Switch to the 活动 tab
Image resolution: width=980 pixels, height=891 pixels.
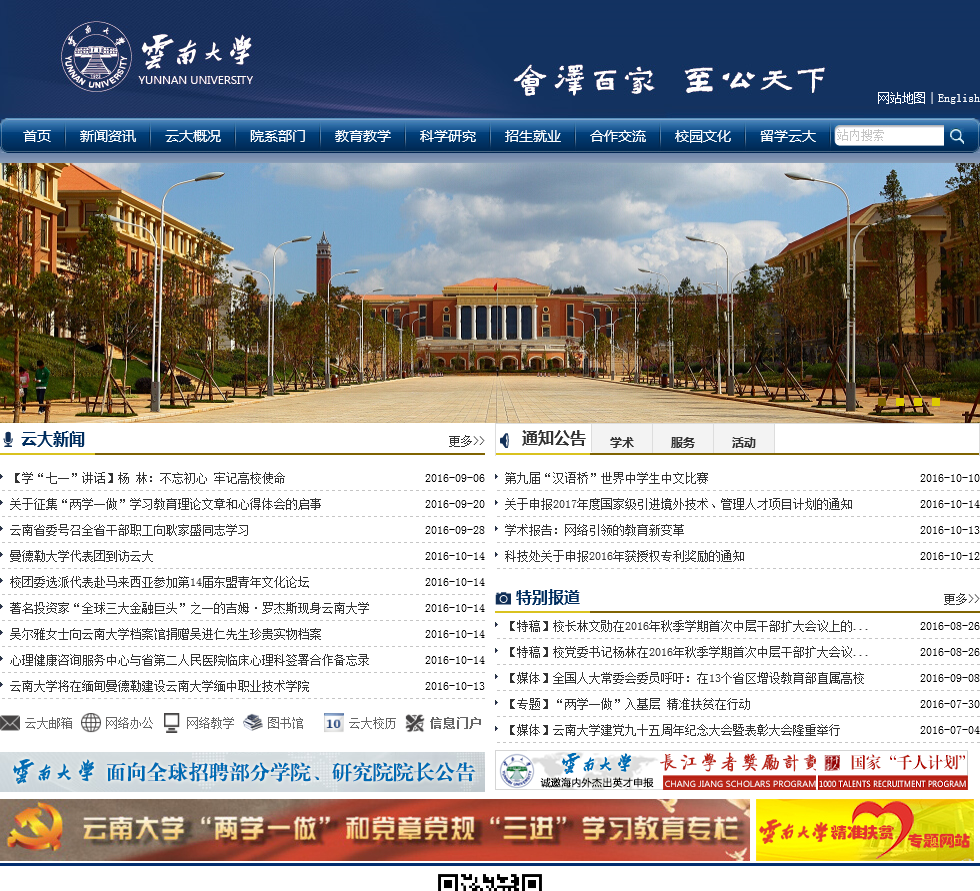point(744,442)
